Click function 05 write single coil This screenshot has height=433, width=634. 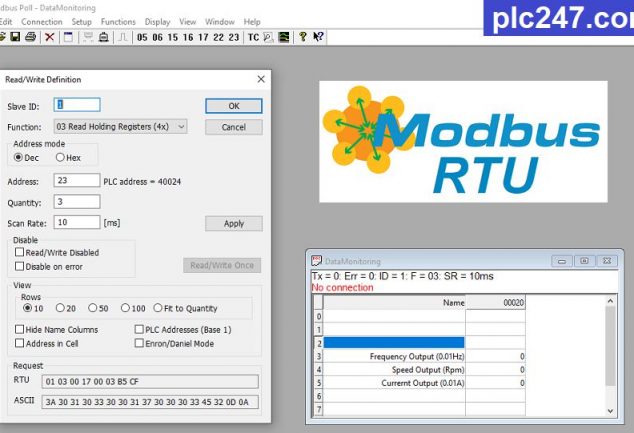click(142, 38)
